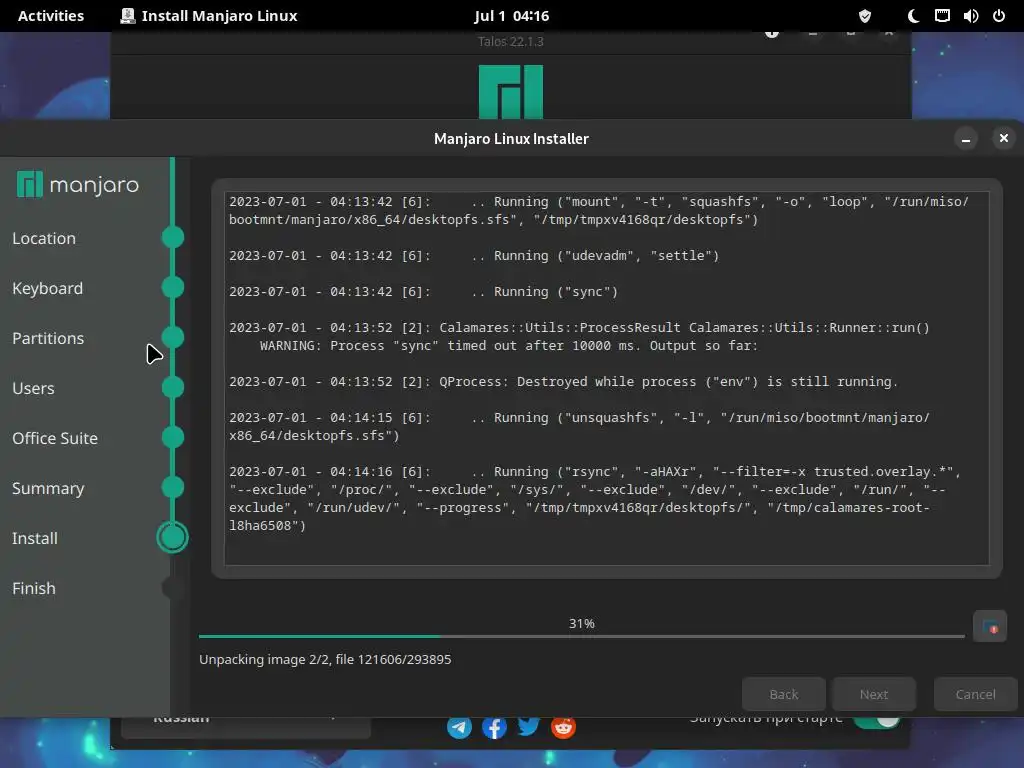Click the shield security tray icon
This screenshot has width=1024, height=768.
865,16
